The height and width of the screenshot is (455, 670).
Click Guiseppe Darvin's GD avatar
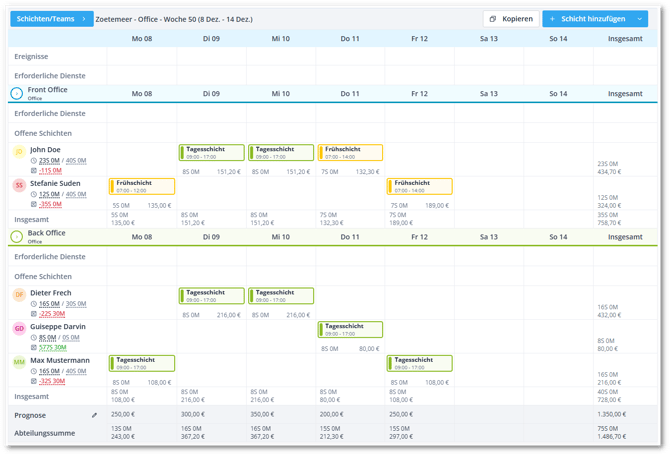click(18, 329)
